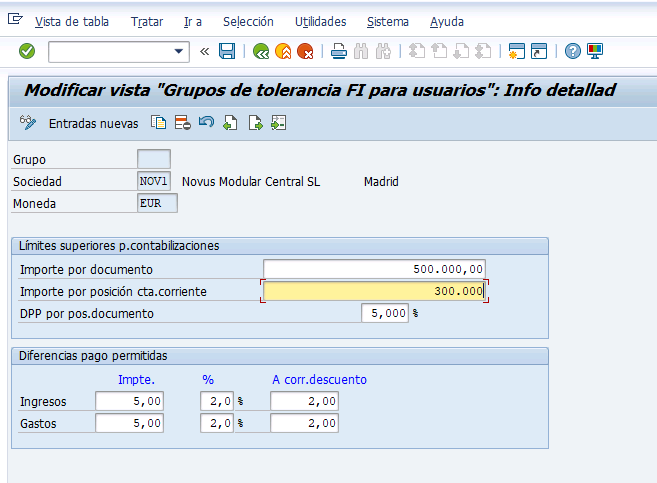Click the empty Grupo field

pyautogui.click(x=154, y=159)
